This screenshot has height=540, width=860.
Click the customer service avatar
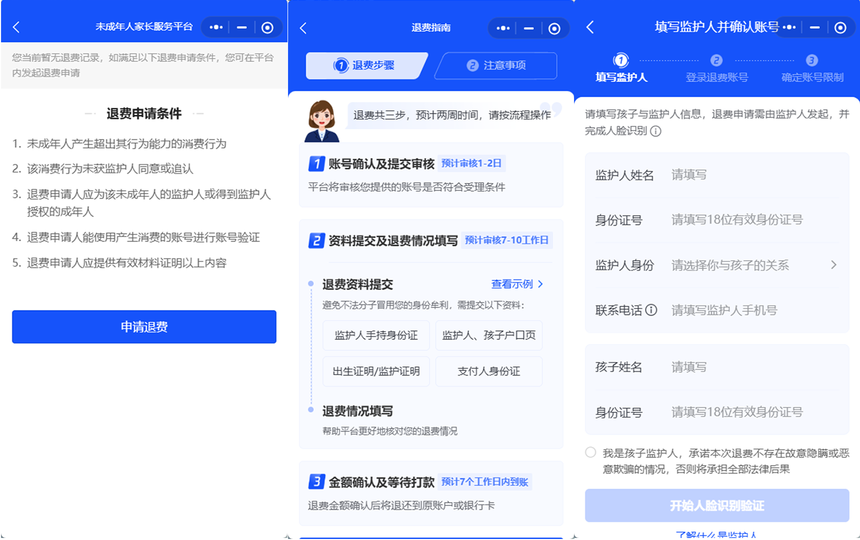tap(321, 121)
